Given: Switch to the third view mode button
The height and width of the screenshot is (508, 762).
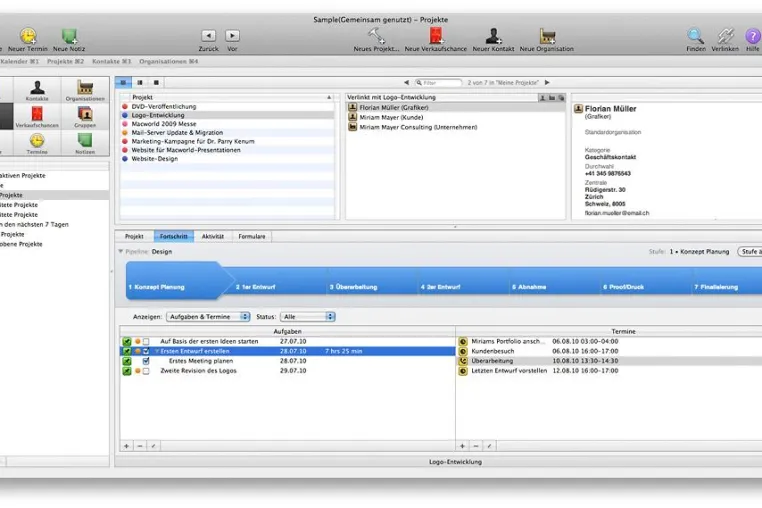Looking at the screenshot, I should [156, 83].
